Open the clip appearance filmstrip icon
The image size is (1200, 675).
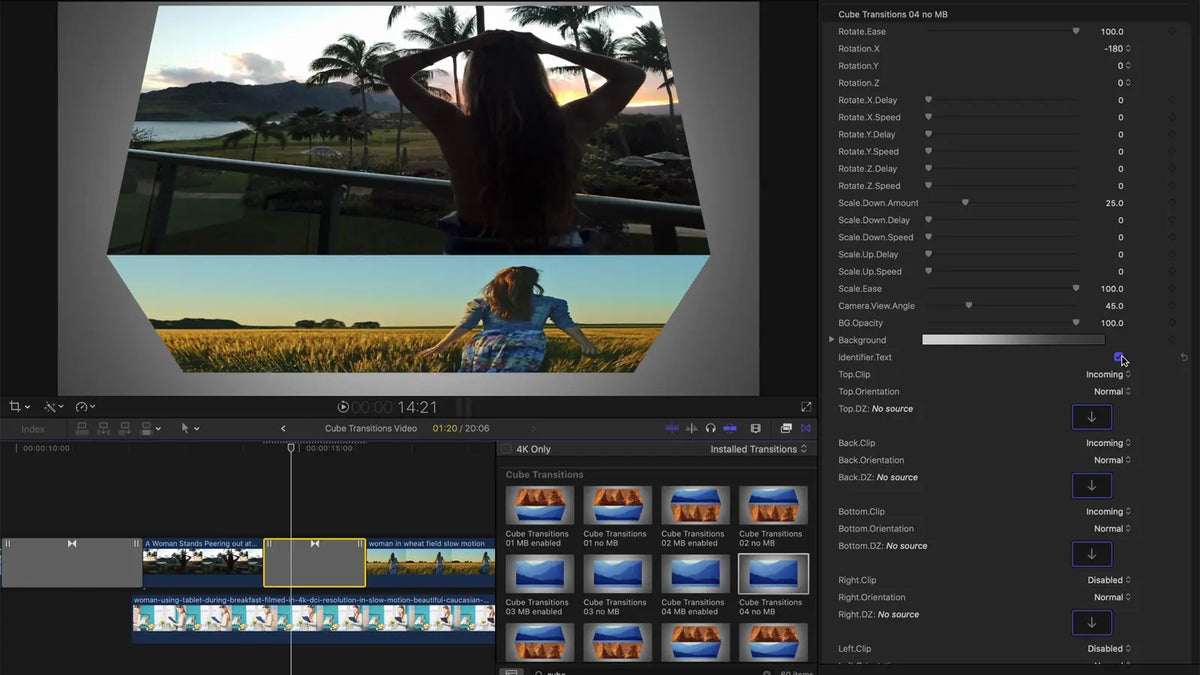(x=756, y=429)
